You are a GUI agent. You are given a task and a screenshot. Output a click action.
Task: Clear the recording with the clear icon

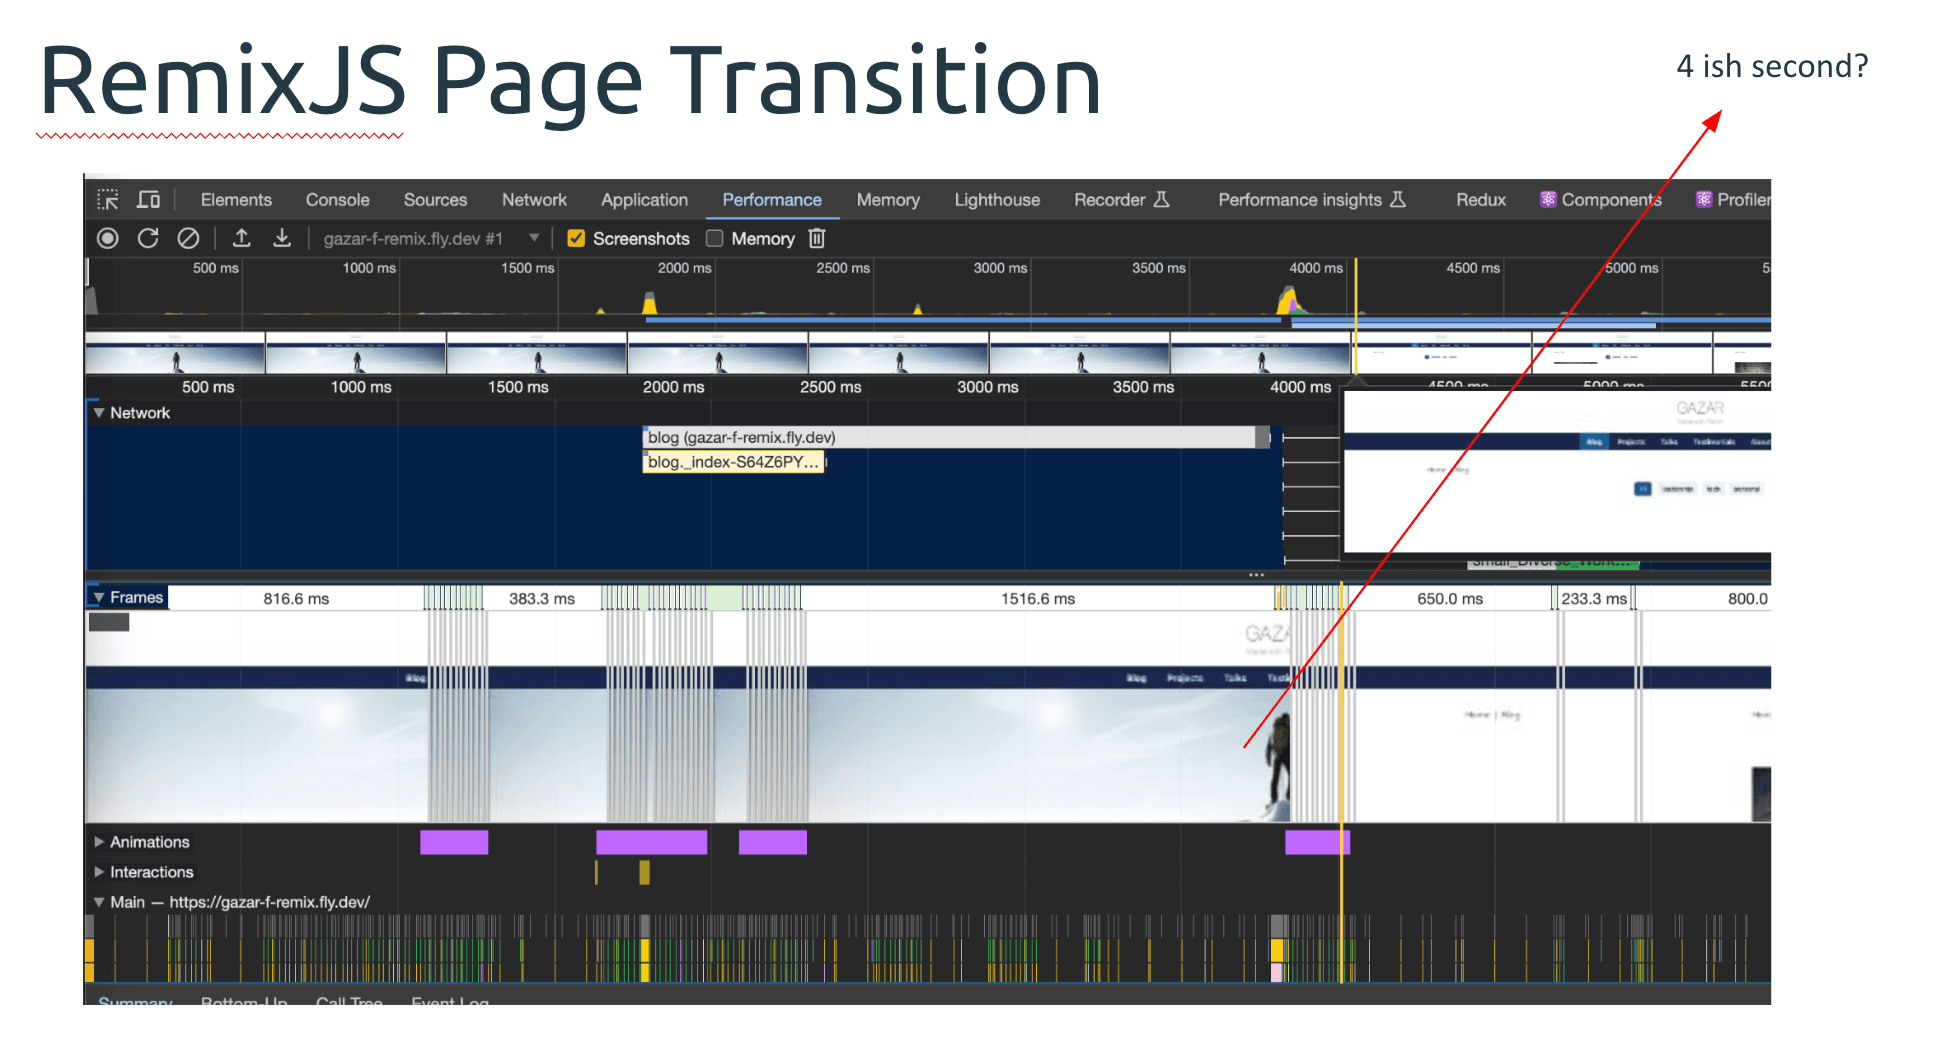(188, 238)
